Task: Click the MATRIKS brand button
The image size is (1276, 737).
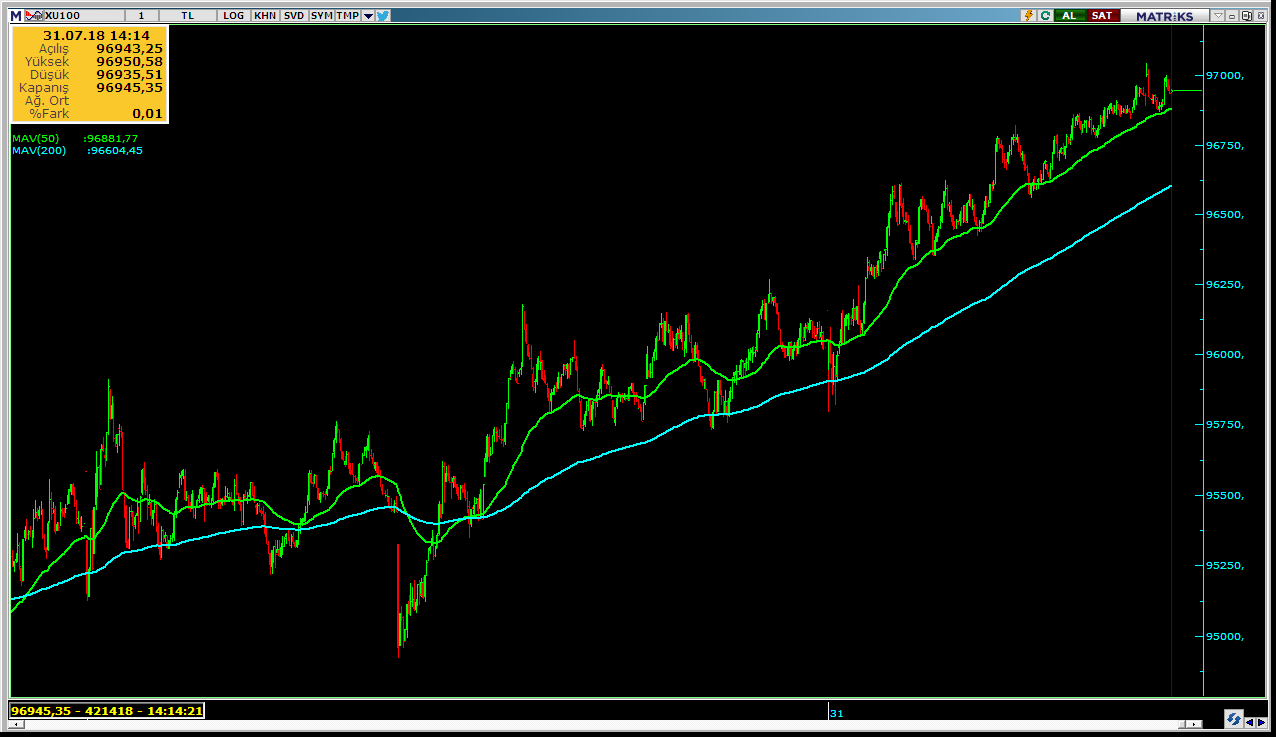Action: 1164,15
